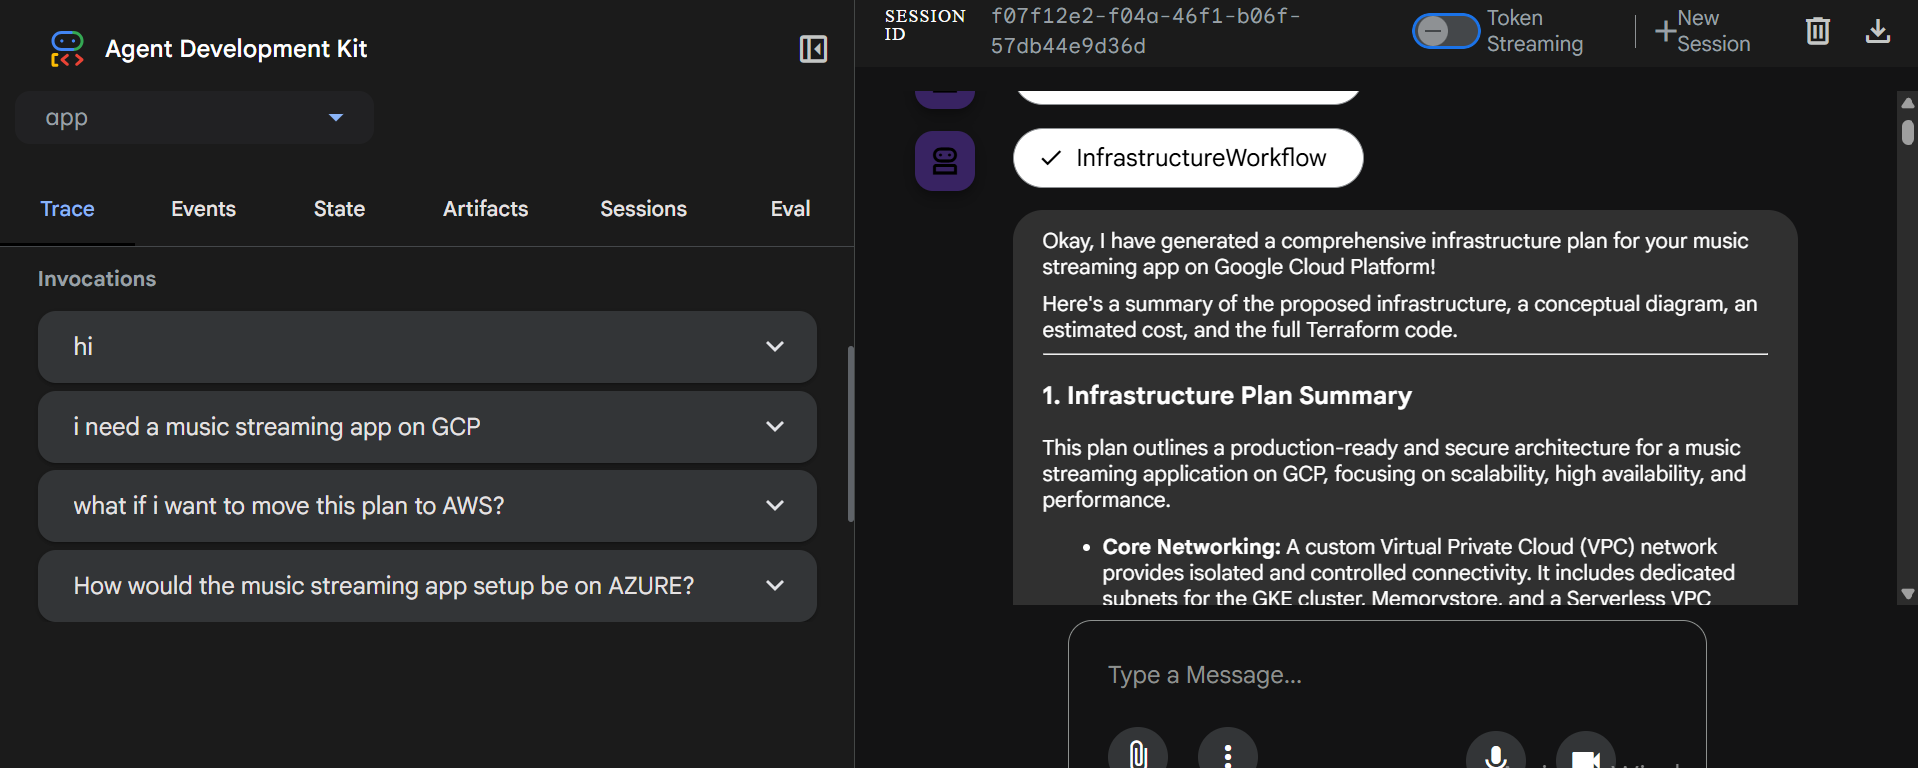Export the session using the download icon

tap(1878, 31)
